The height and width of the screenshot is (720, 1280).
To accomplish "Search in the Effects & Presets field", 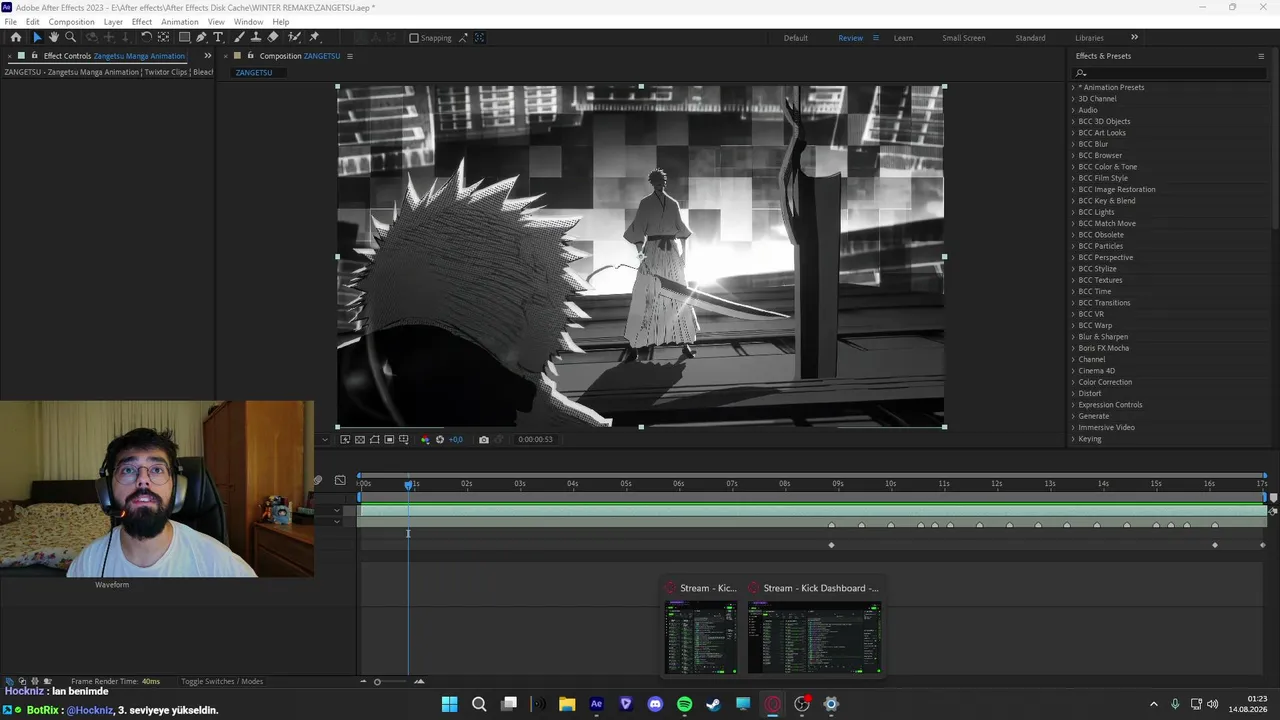I will [1169, 73].
